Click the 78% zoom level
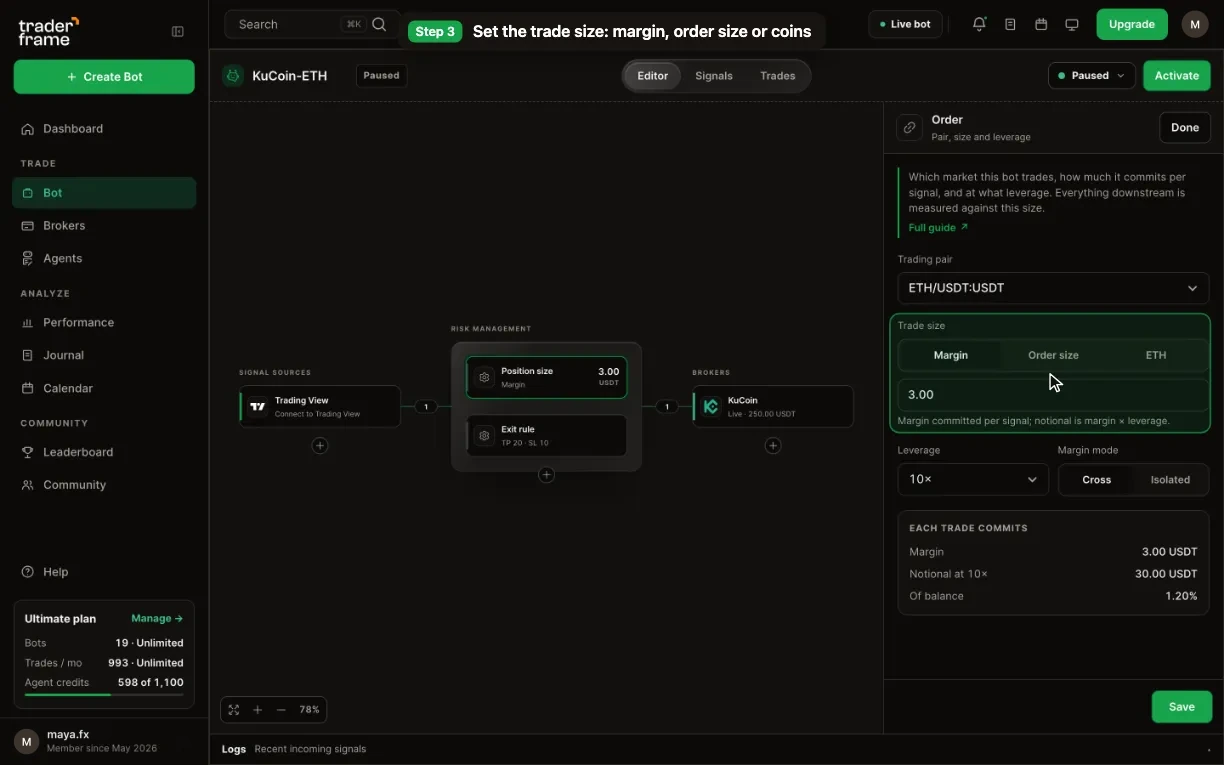 point(309,710)
